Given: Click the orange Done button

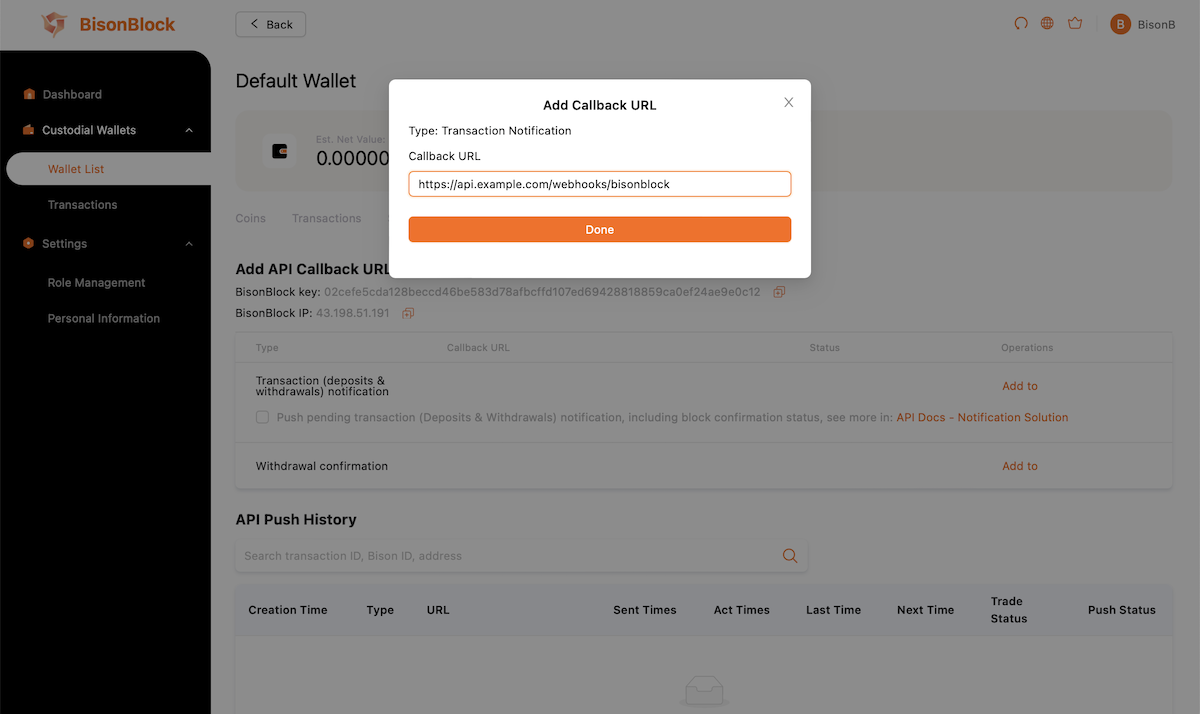Looking at the screenshot, I should click(600, 230).
